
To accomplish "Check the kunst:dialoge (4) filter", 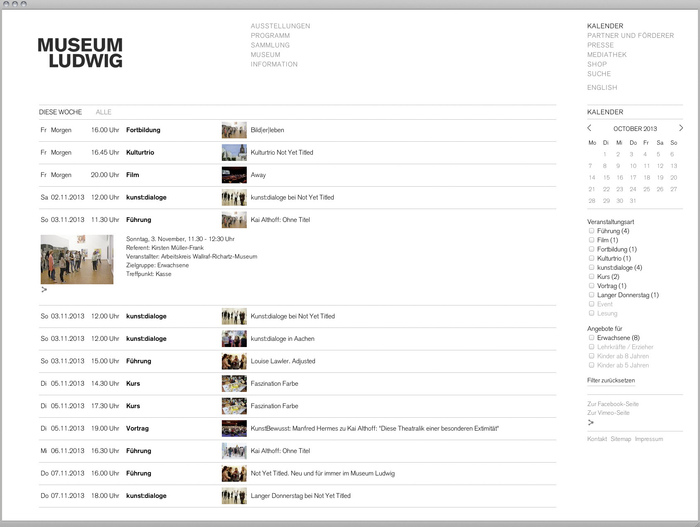I will [x=591, y=268].
